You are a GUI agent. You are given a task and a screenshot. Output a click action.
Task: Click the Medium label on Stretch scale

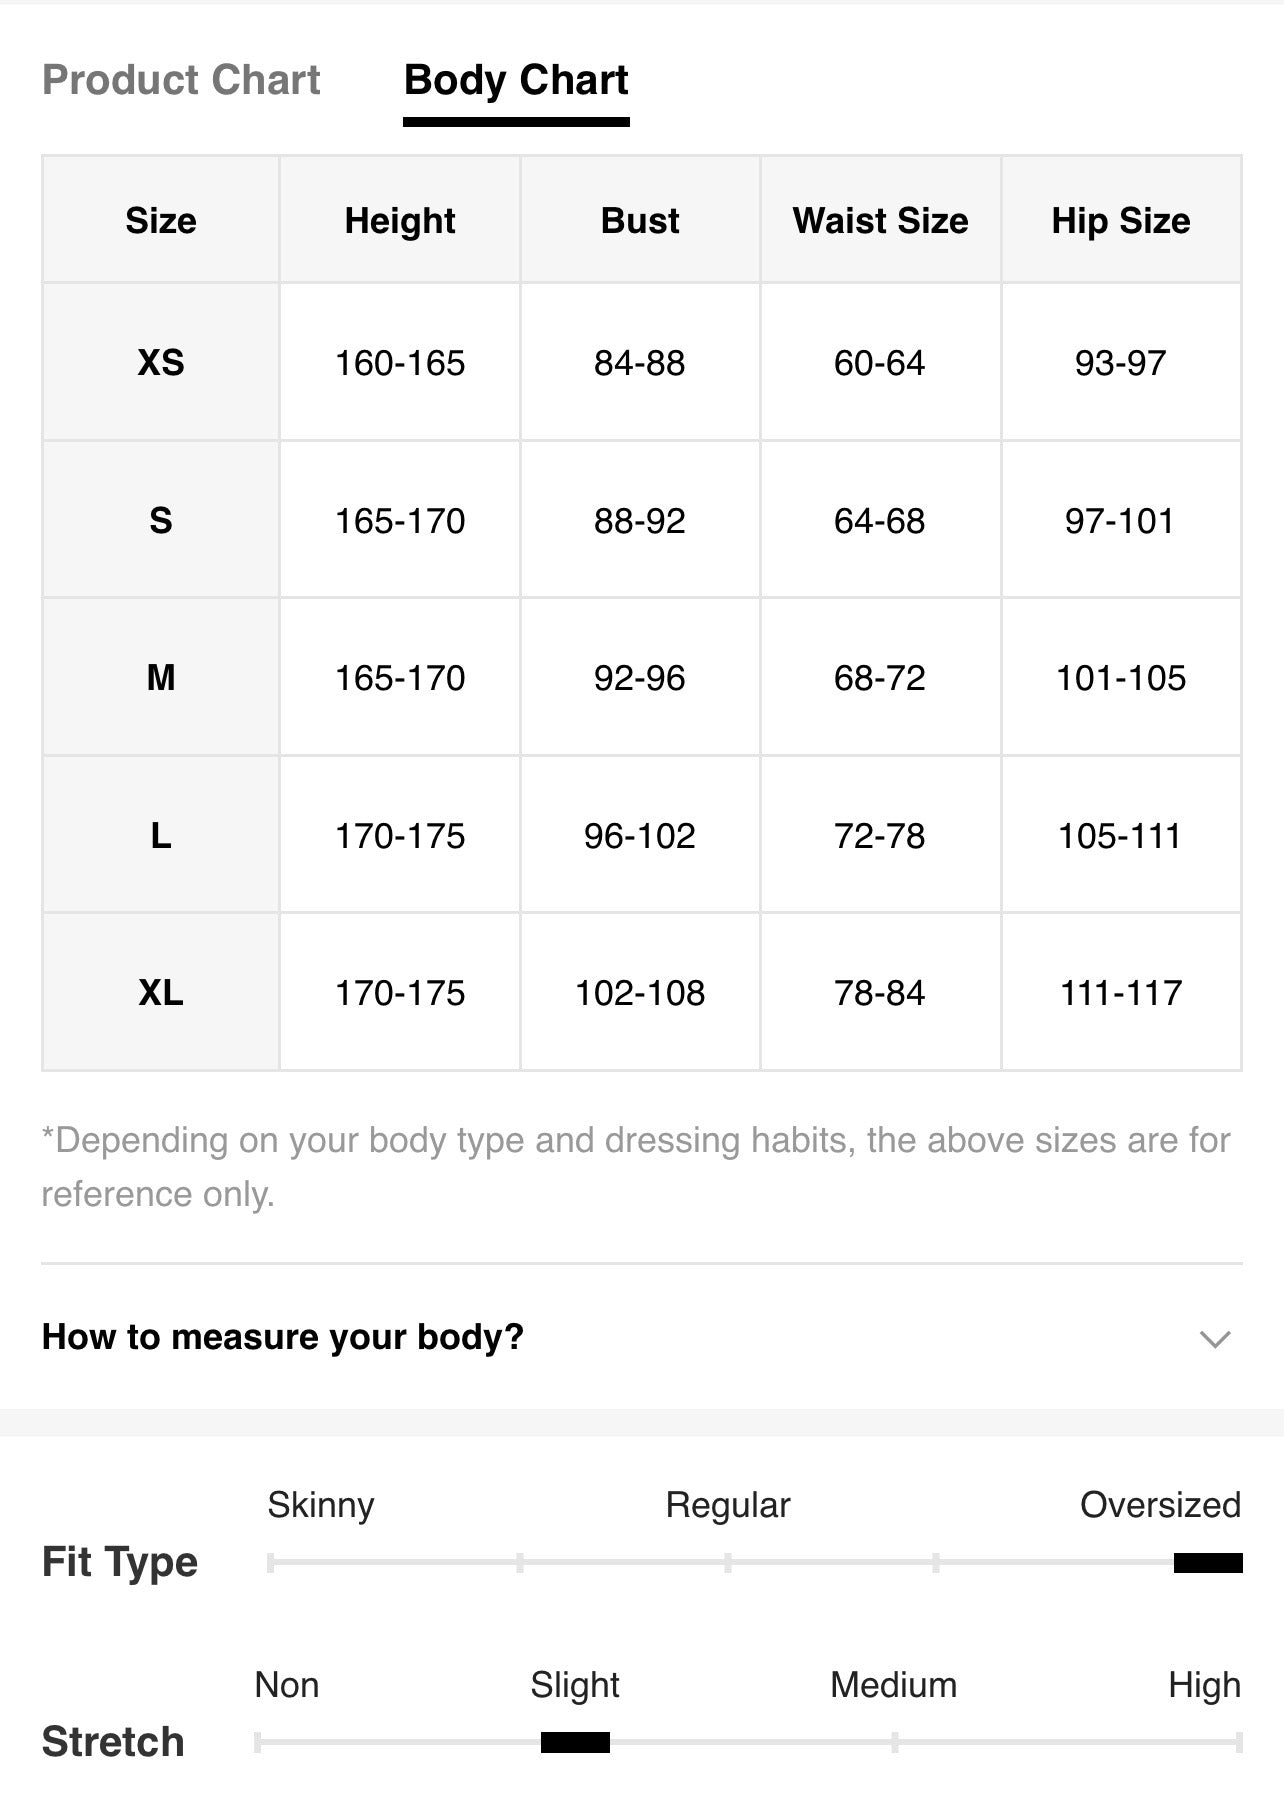click(x=893, y=1685)
